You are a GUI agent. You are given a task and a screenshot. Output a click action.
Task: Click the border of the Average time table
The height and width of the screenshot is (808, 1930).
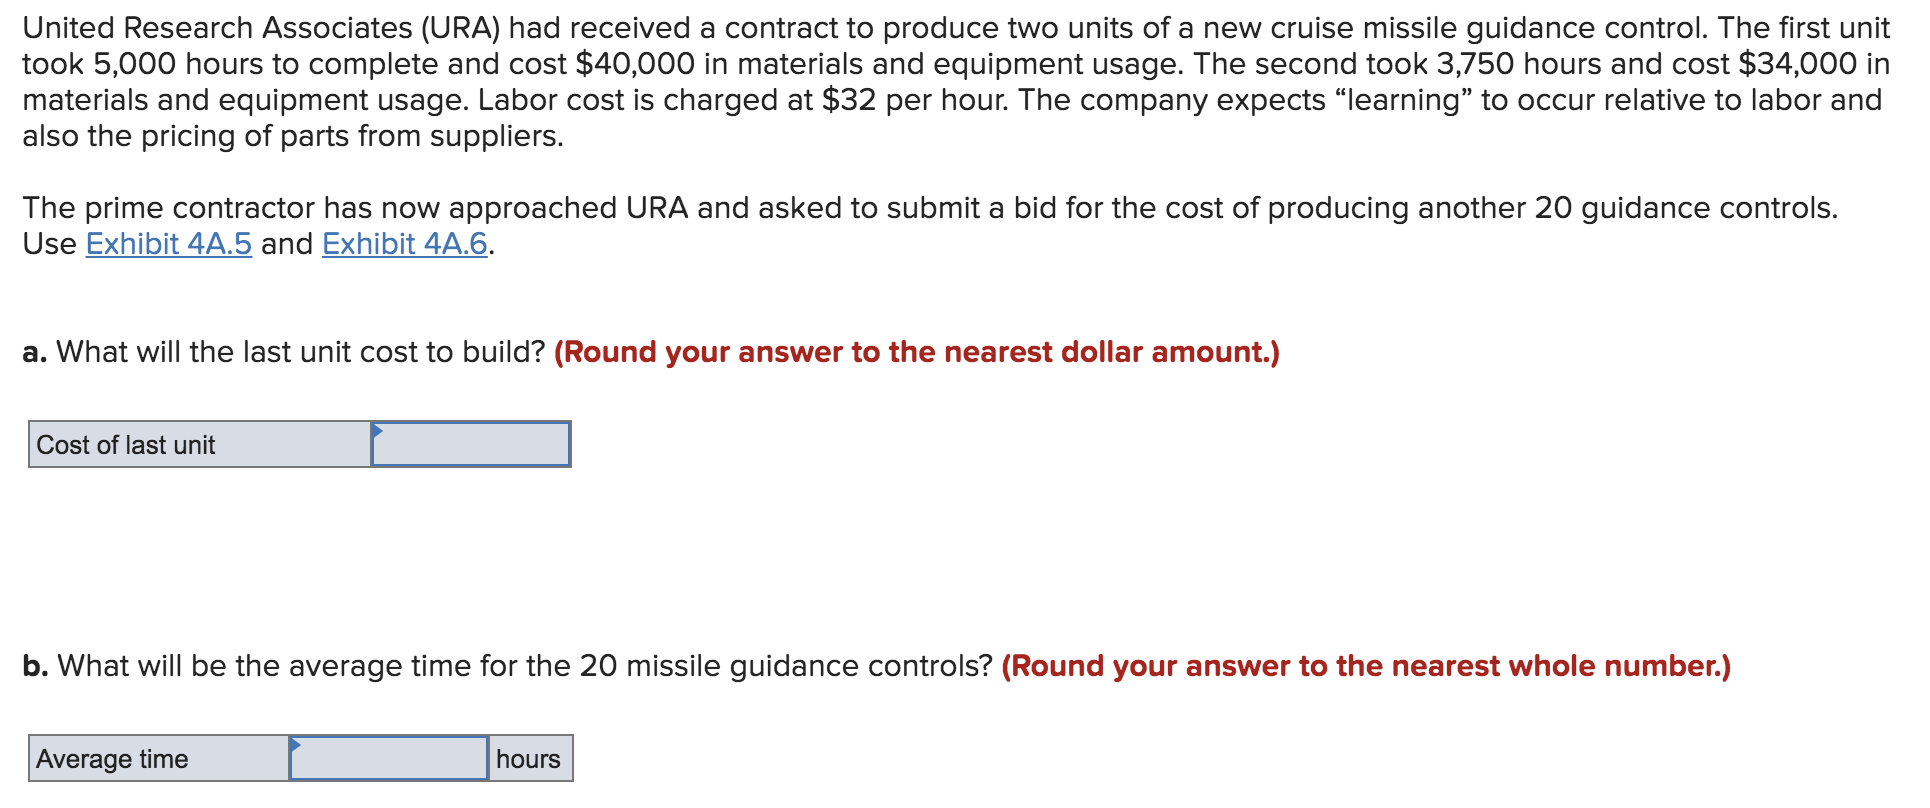(300, 737)
